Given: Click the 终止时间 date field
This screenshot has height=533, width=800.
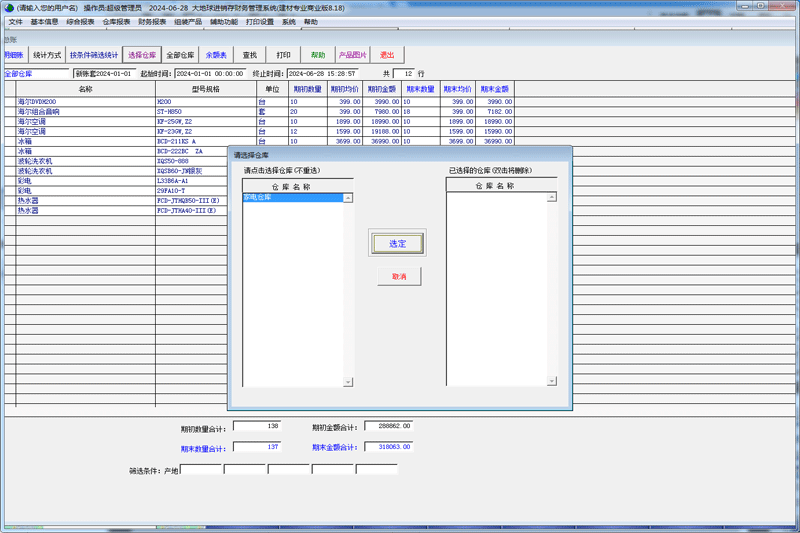Looking at the screenshot, I should click(322, 74).
